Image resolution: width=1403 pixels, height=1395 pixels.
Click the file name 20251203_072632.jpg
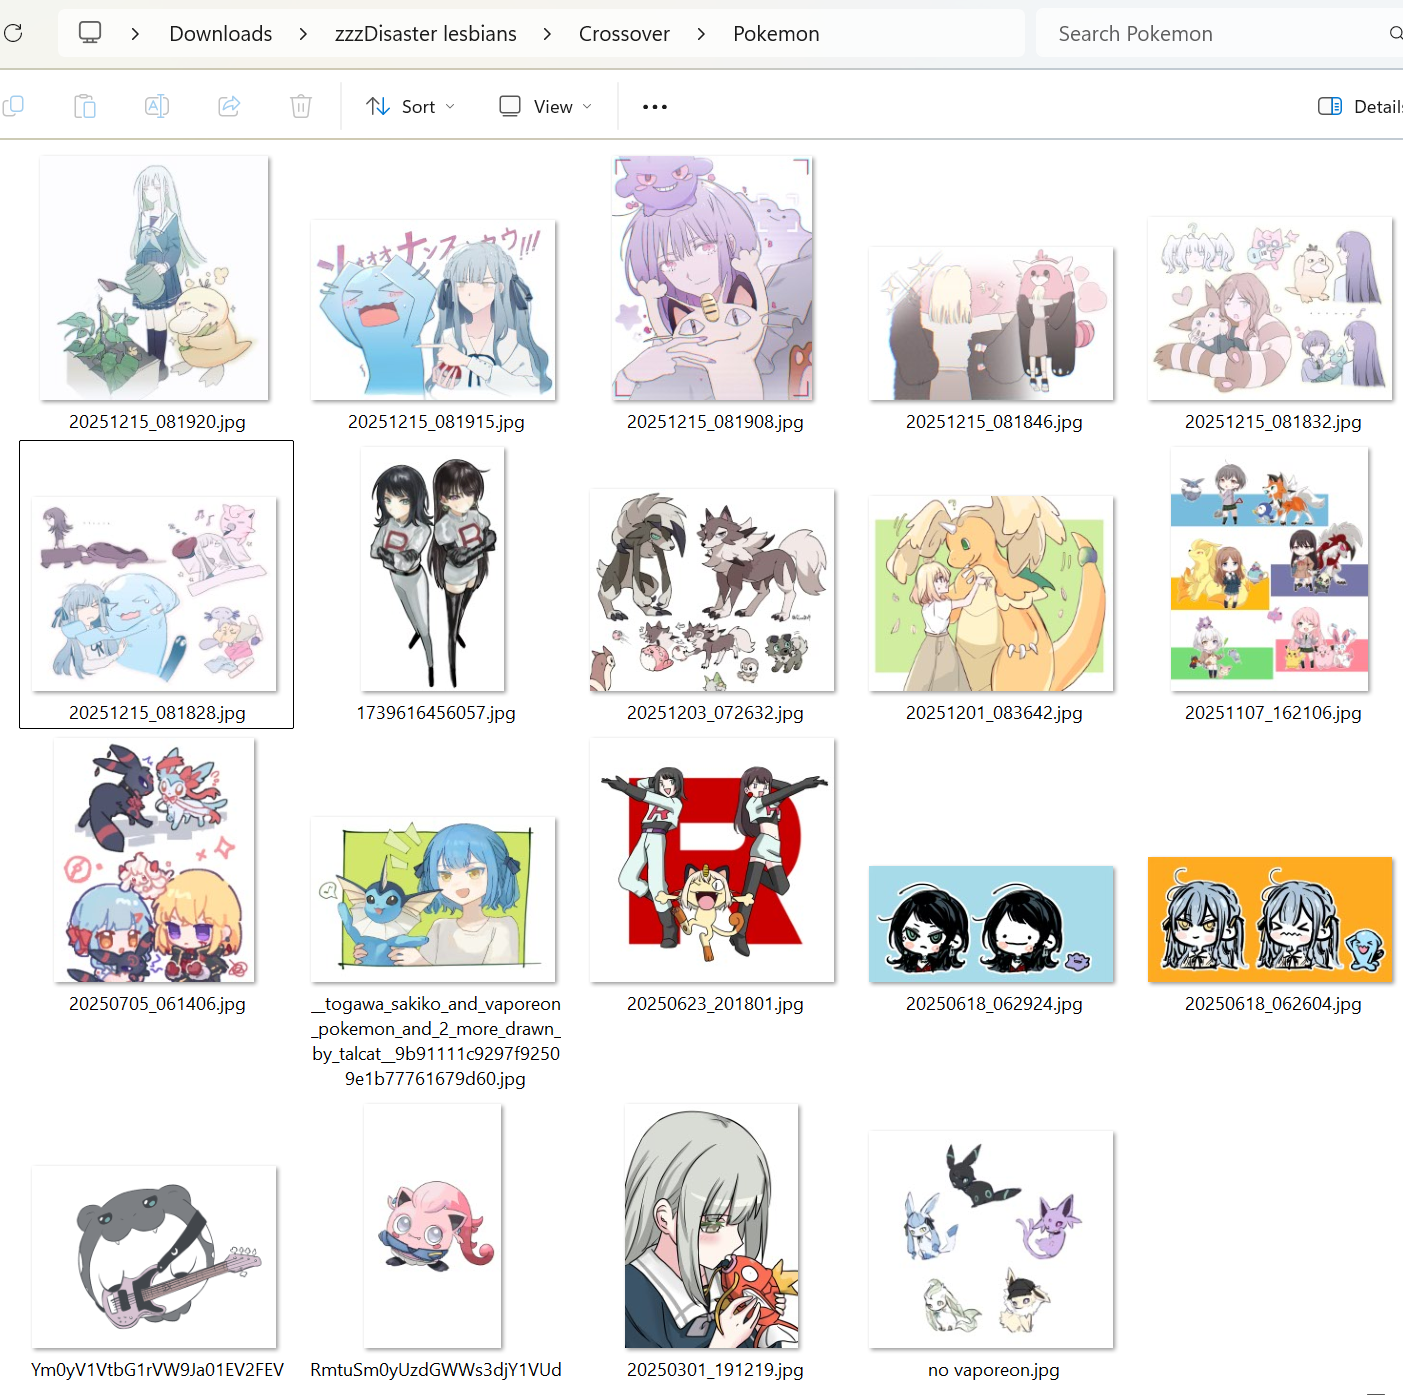coord(715,713)
